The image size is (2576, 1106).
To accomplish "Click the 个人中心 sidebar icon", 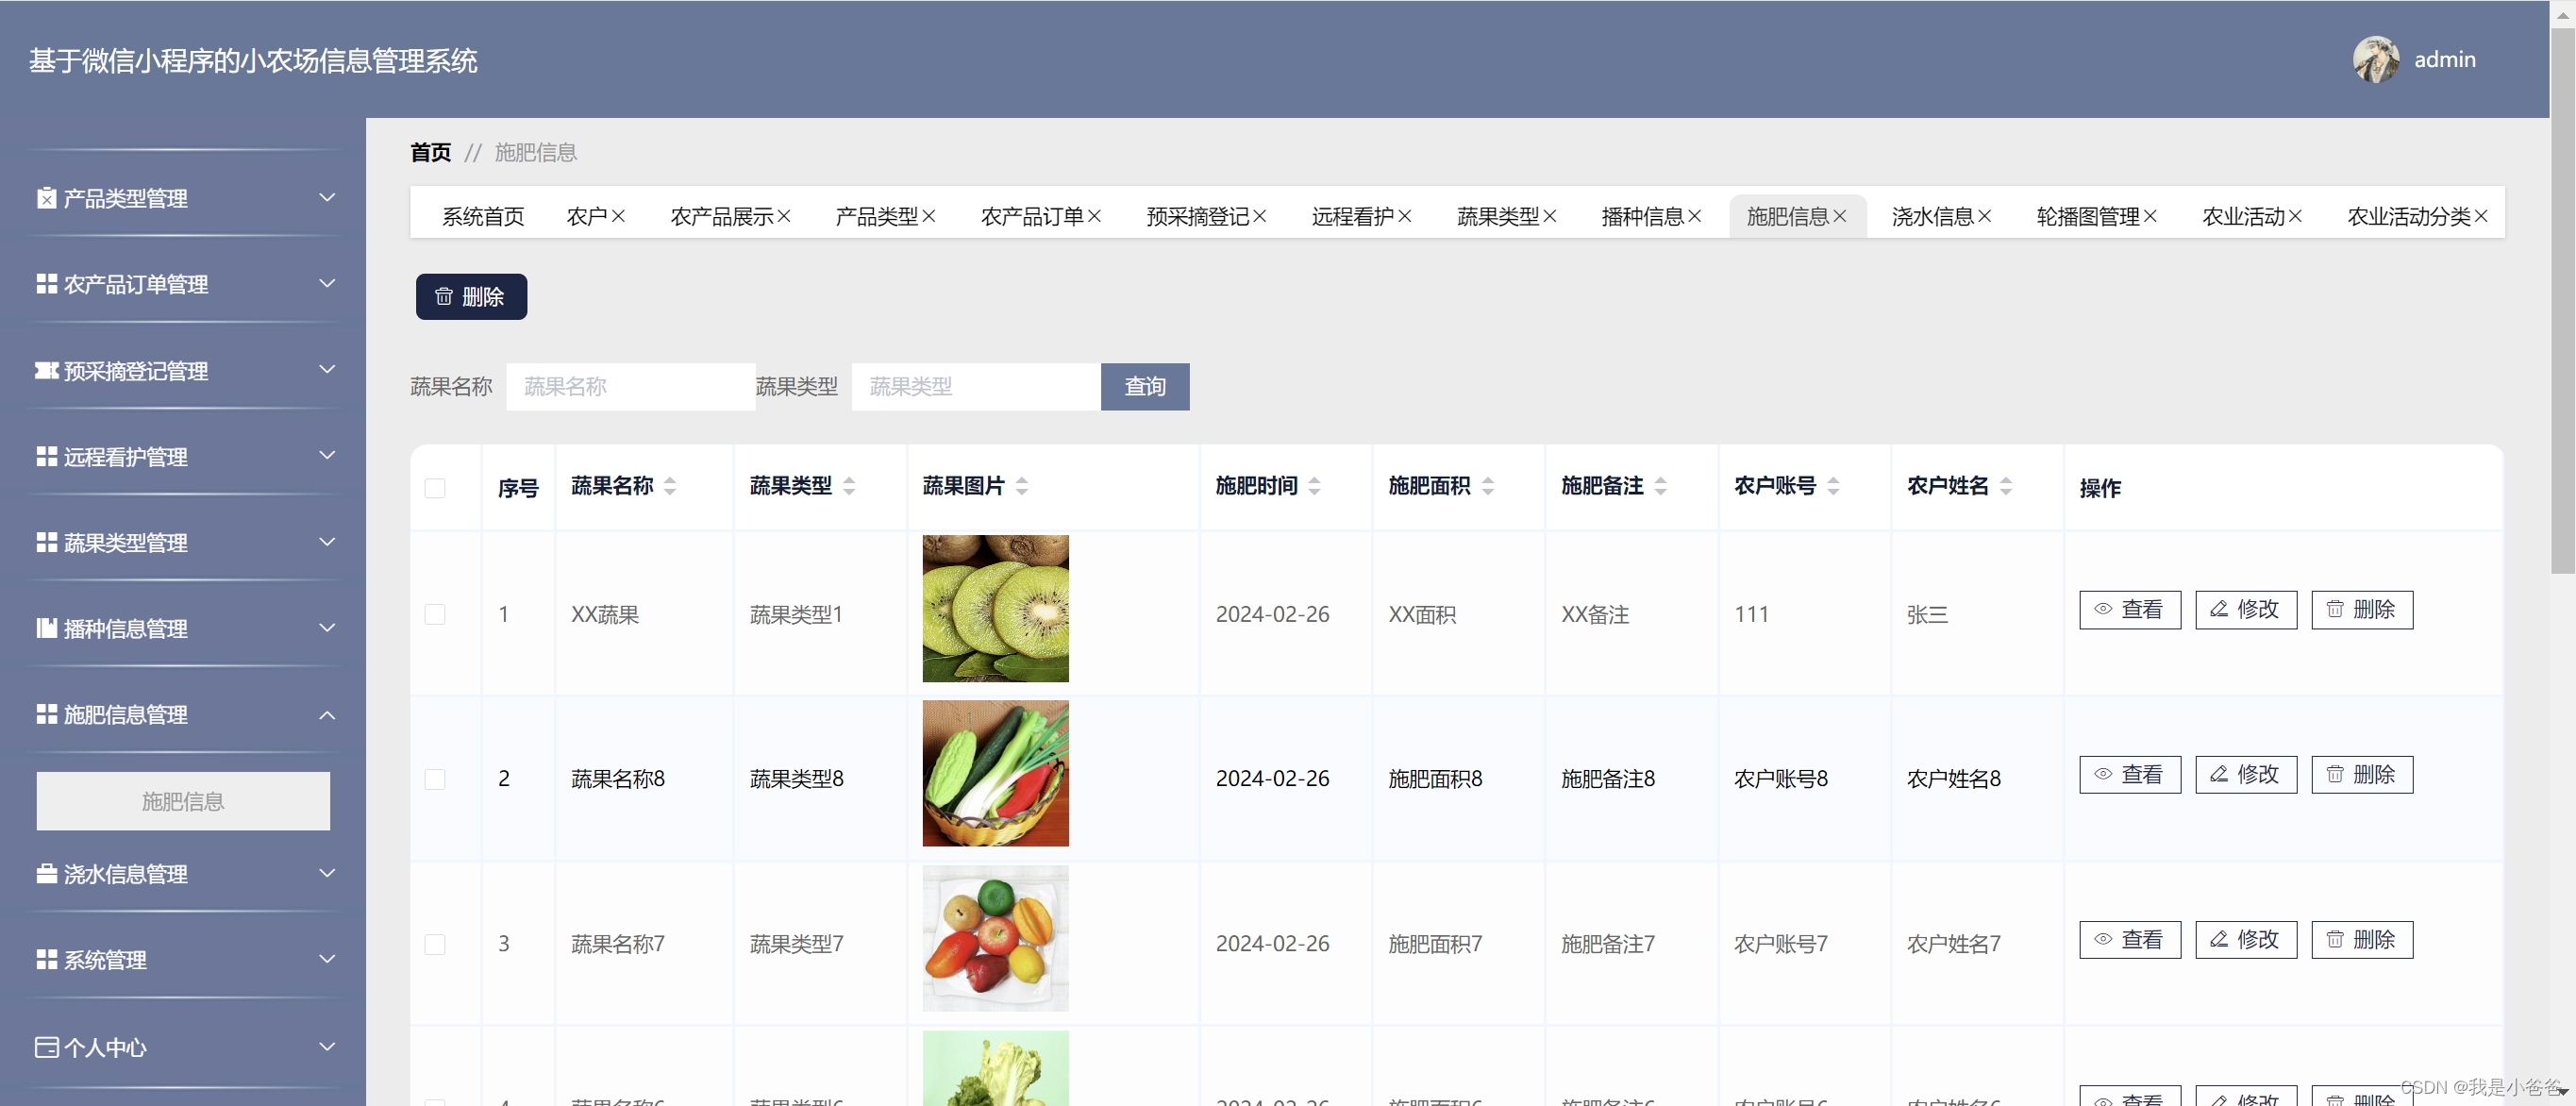I will (x=46, y=1047).
